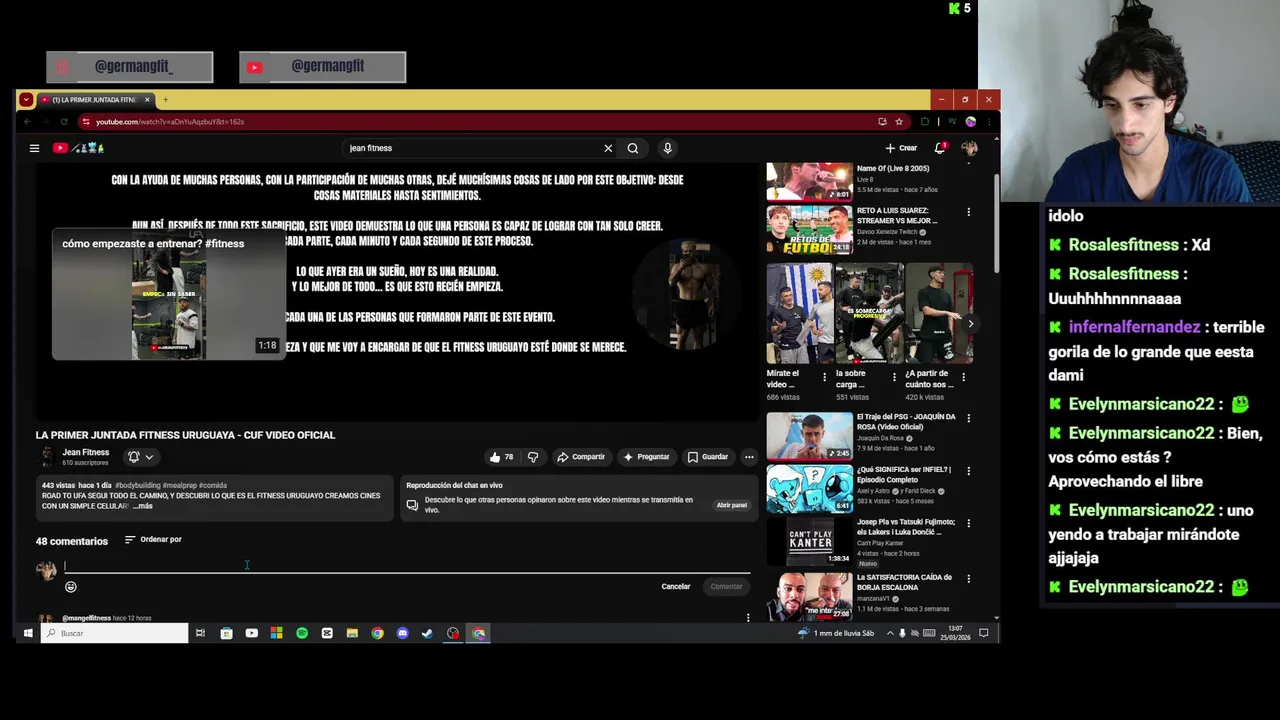Go back with the browser arrow
1280x720 pixels.
[x=29, y=122]
